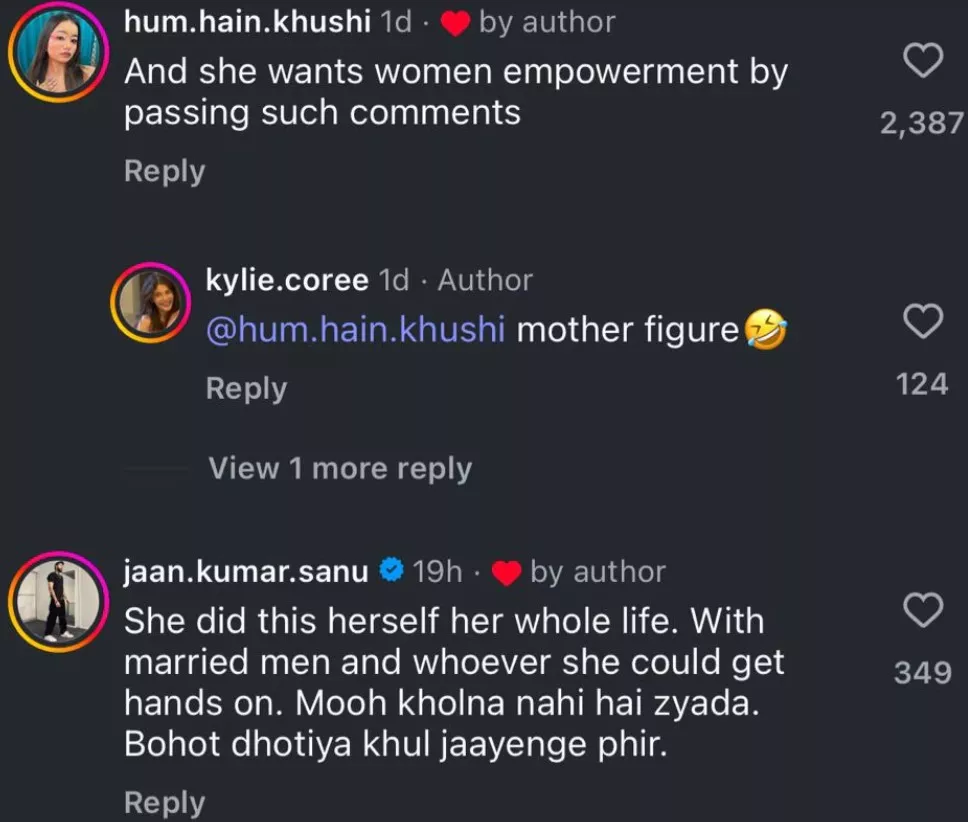
Task: Open the hum.hain.khushi username link
Action: [247, 22]
